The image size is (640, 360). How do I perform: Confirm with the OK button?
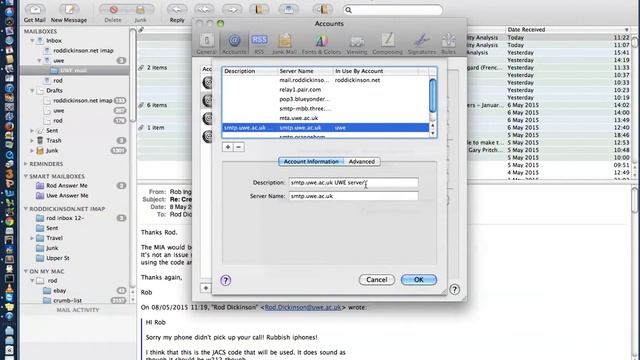419,280
